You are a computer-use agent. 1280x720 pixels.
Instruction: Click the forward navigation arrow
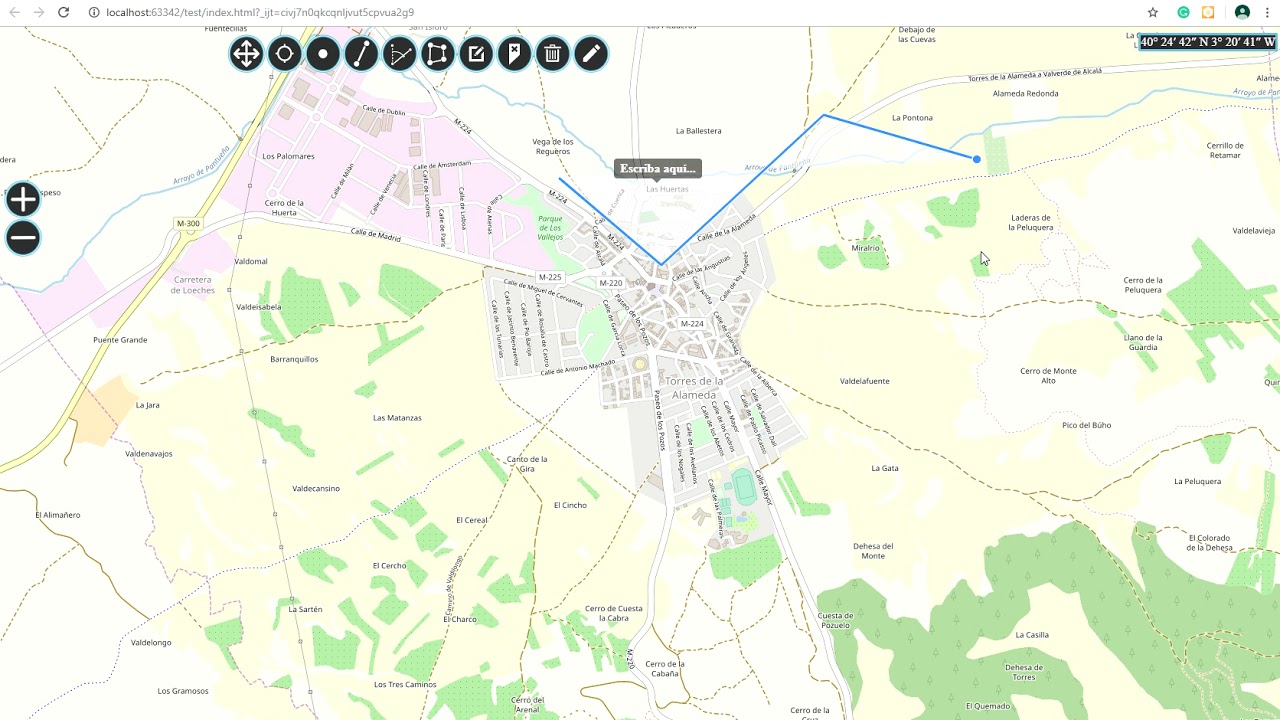point(39,12)
